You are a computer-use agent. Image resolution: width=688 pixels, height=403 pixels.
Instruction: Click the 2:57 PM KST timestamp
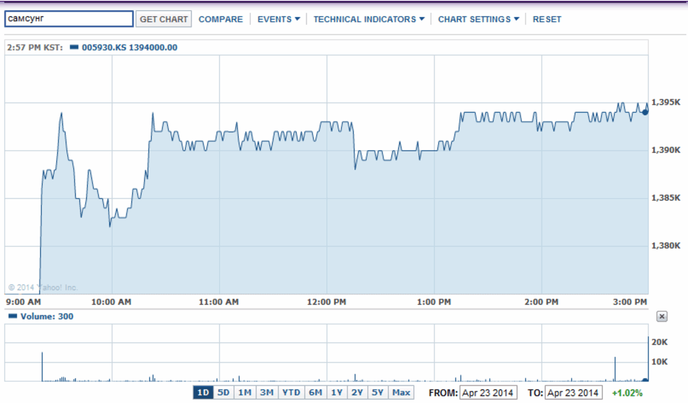pos(35,47)
